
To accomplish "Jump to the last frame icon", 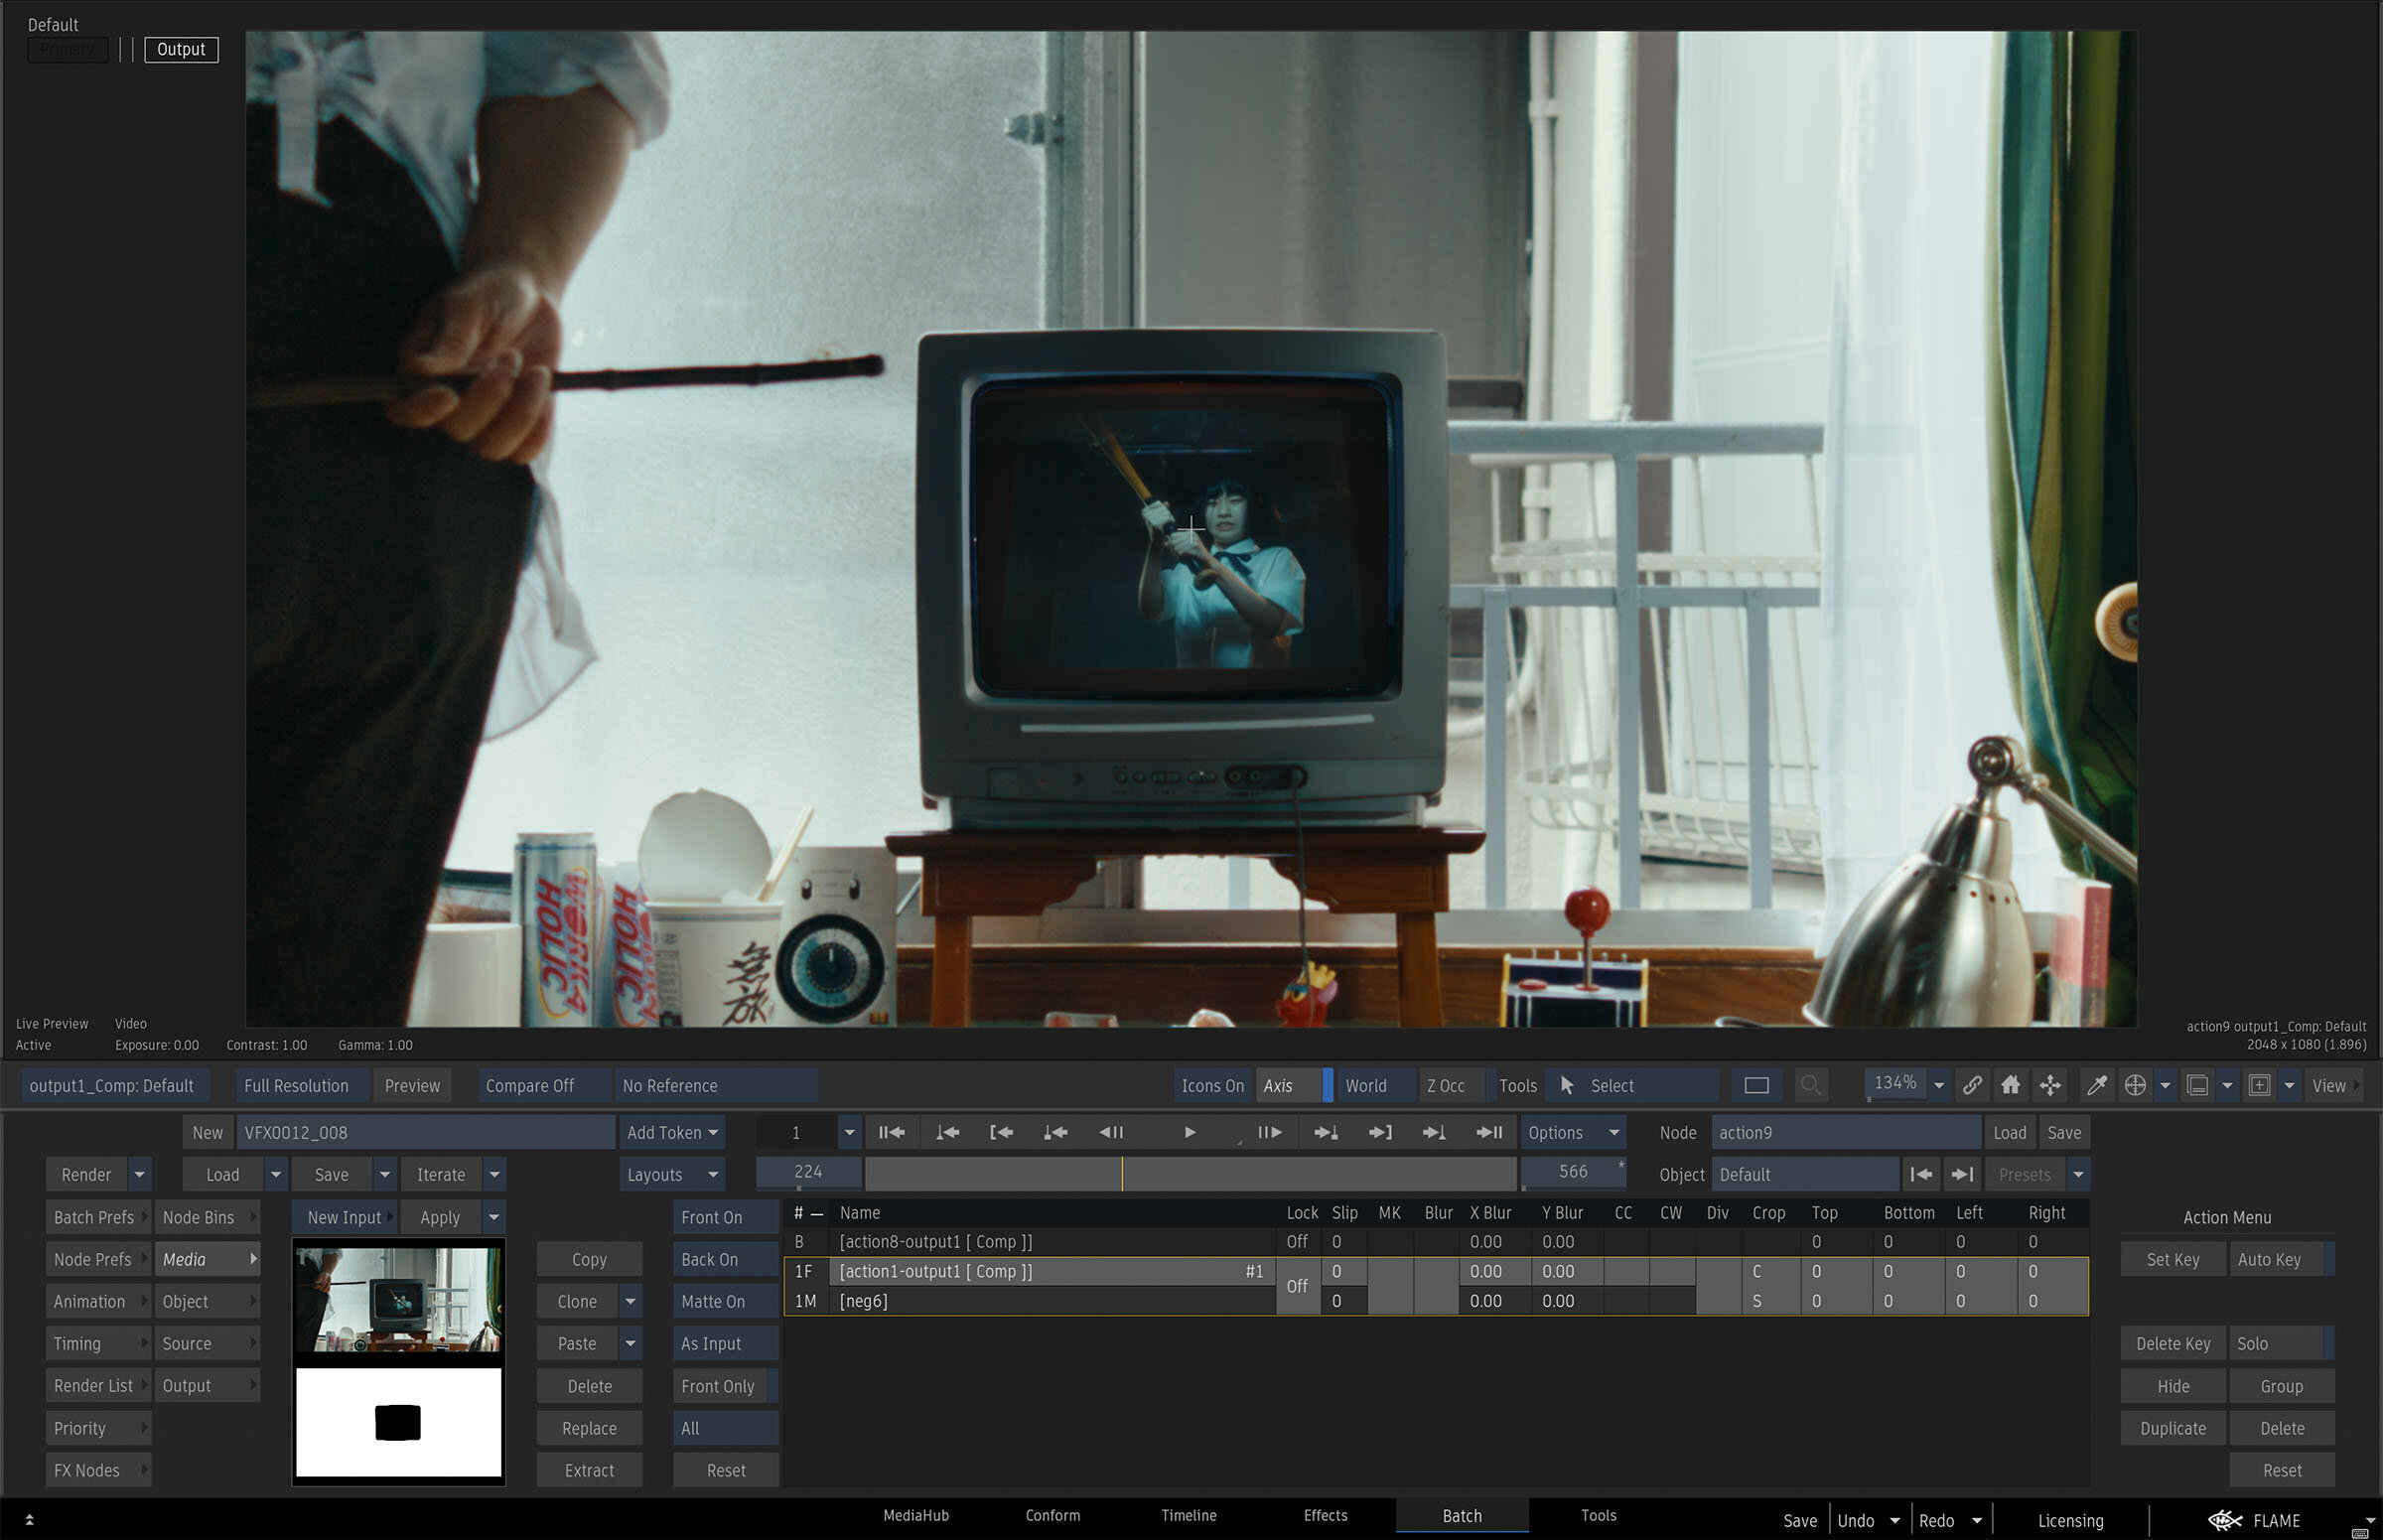I will point(1489,1132).
